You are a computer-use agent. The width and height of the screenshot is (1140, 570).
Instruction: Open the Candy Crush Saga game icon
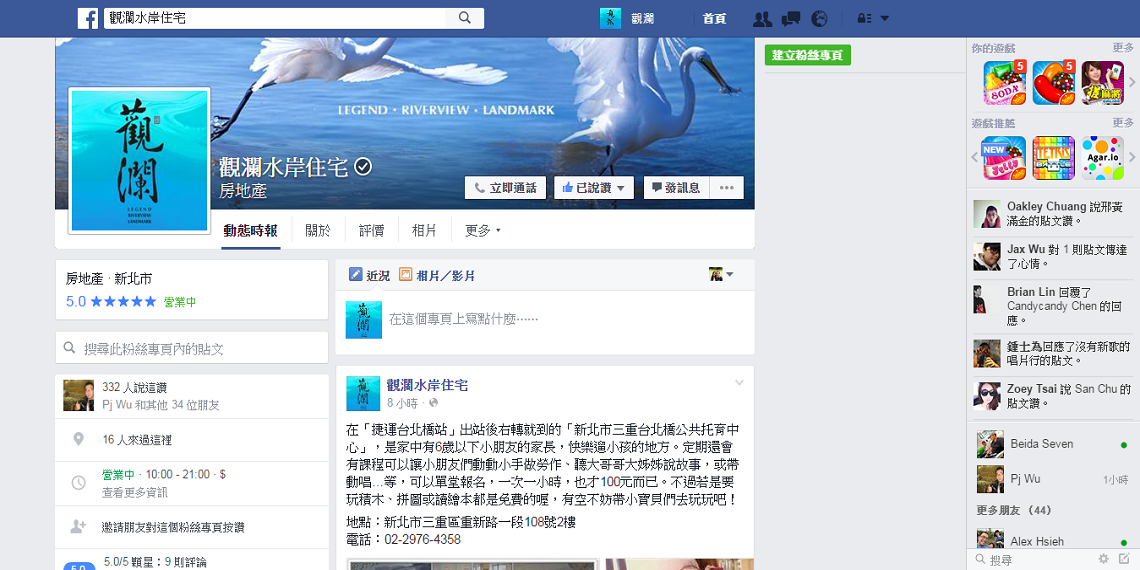(1053, 83)
